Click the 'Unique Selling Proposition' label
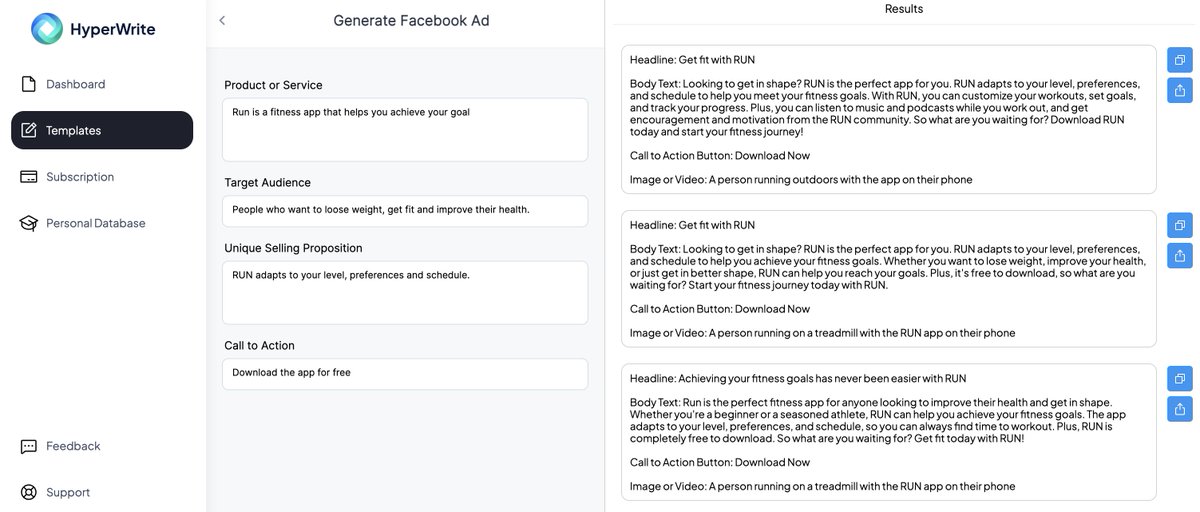Screen dimensions: 1200x512 [x=293, y=248]
